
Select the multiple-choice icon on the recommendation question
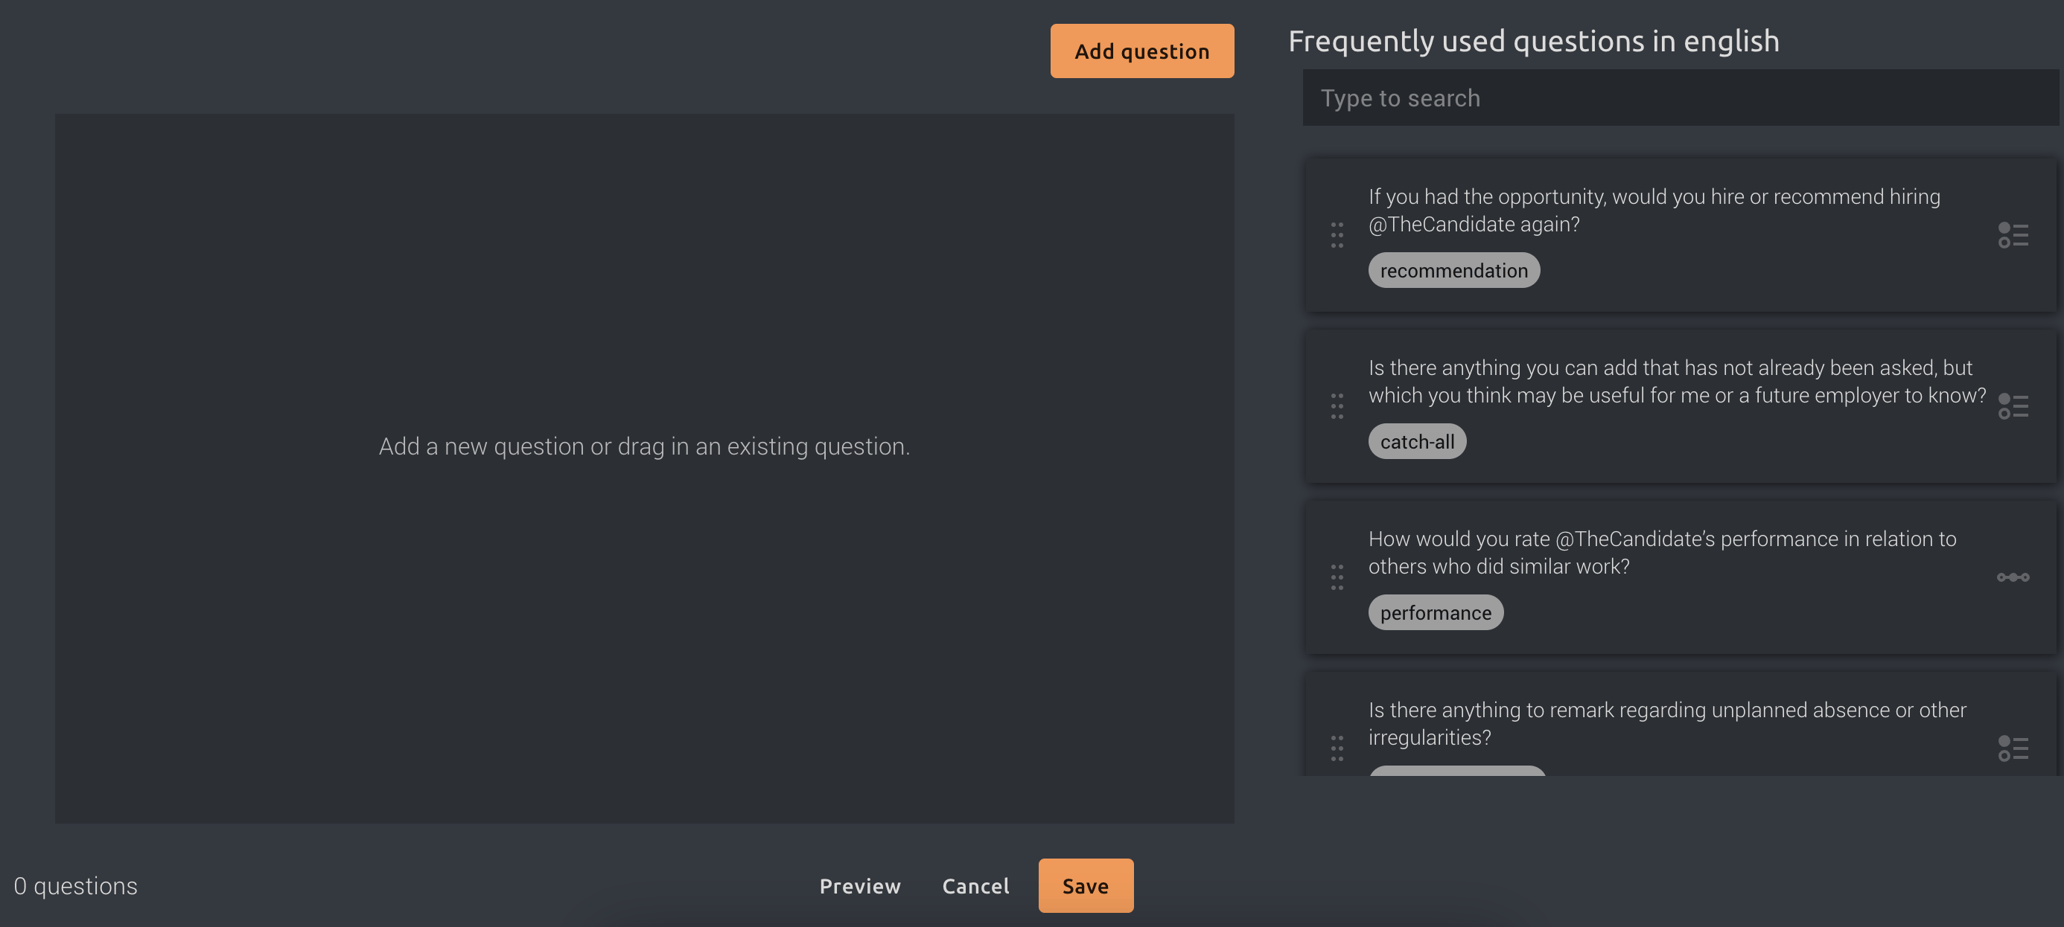click(x=2013, y=235)
